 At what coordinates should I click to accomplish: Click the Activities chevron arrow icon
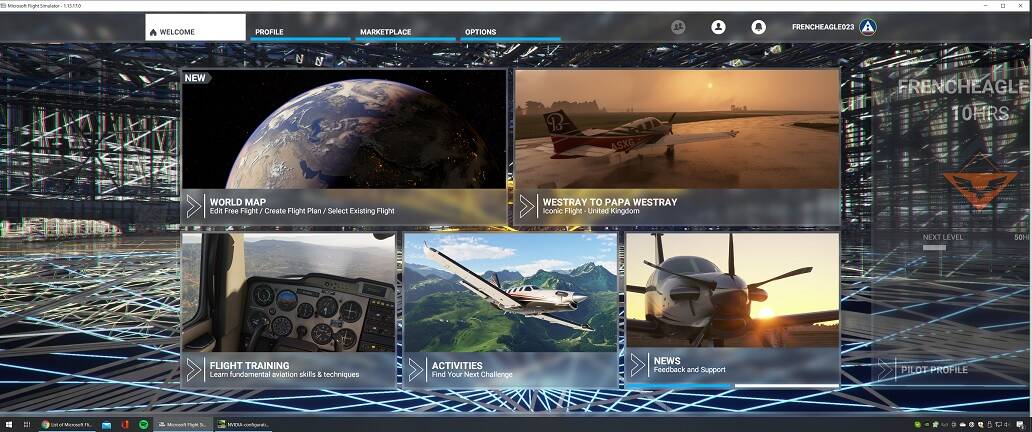416,370
